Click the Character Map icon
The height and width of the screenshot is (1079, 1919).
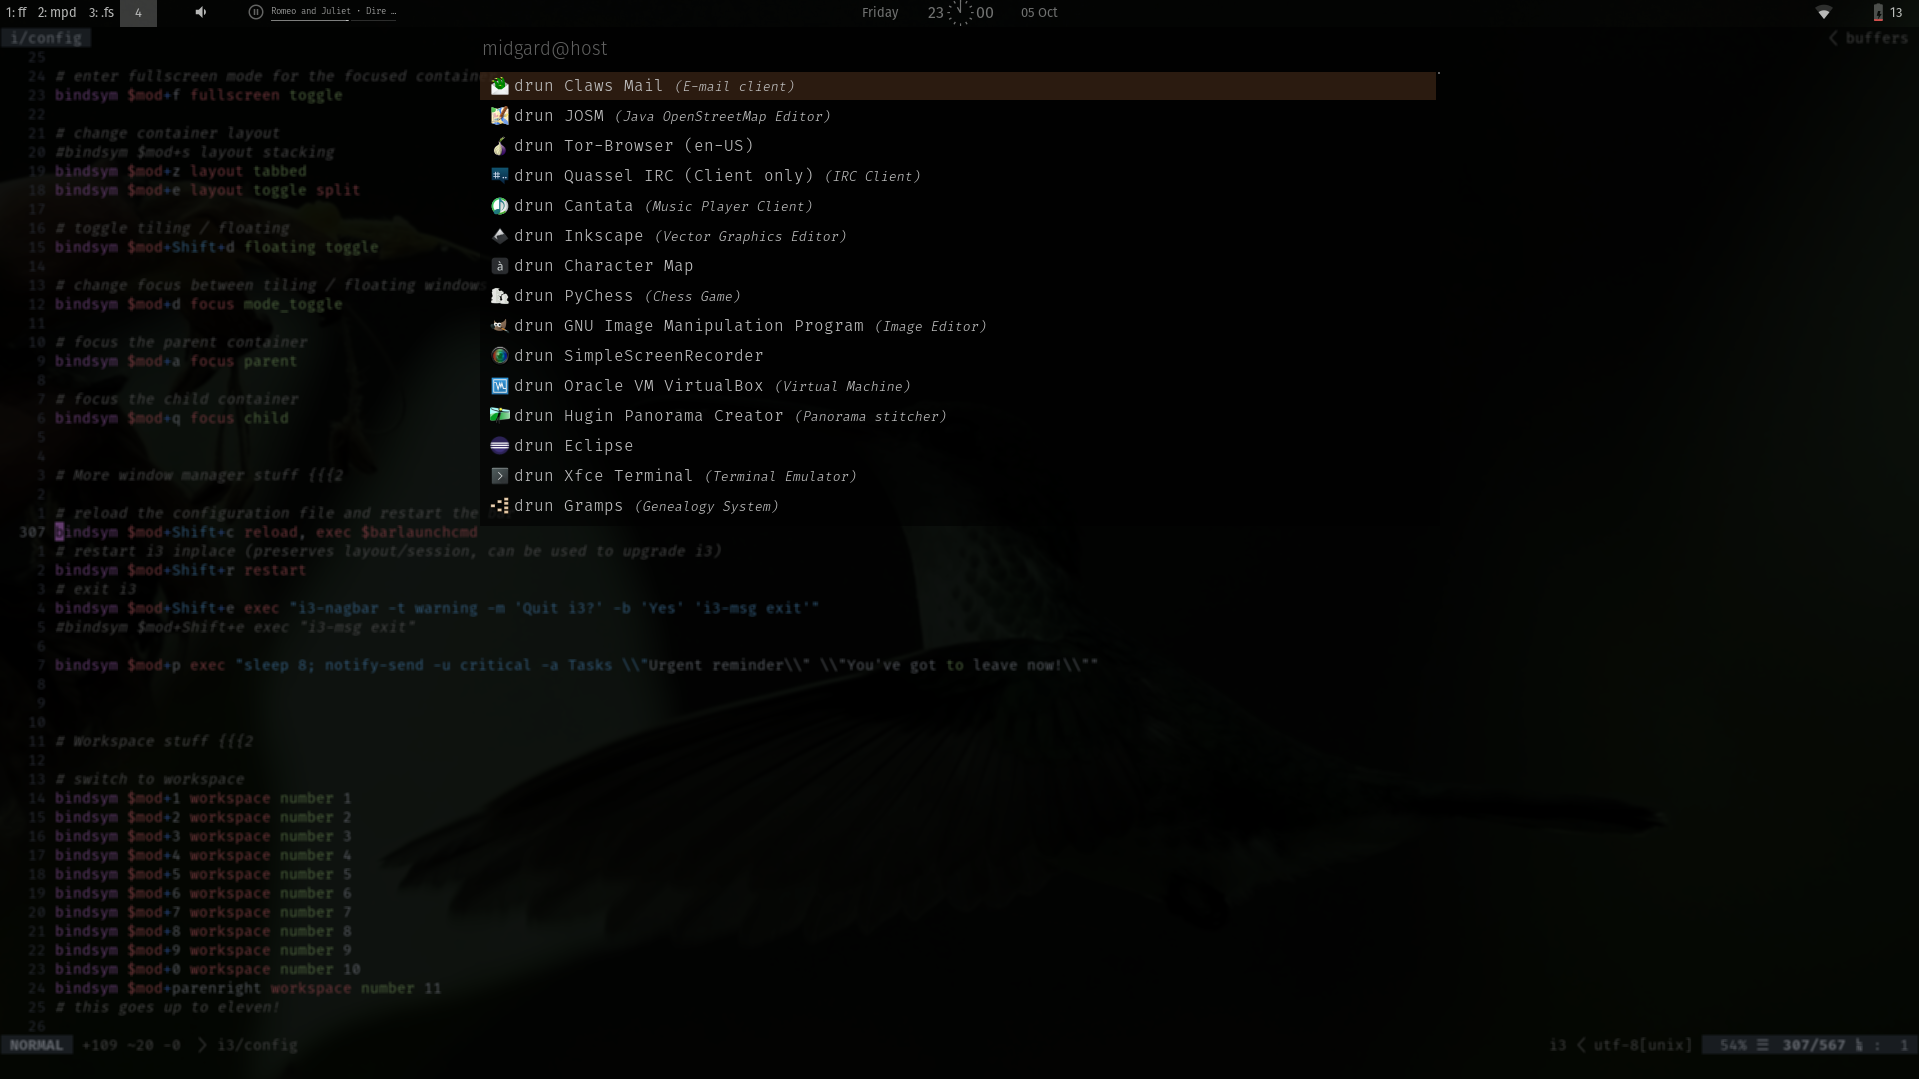click(x=500, y=266)
